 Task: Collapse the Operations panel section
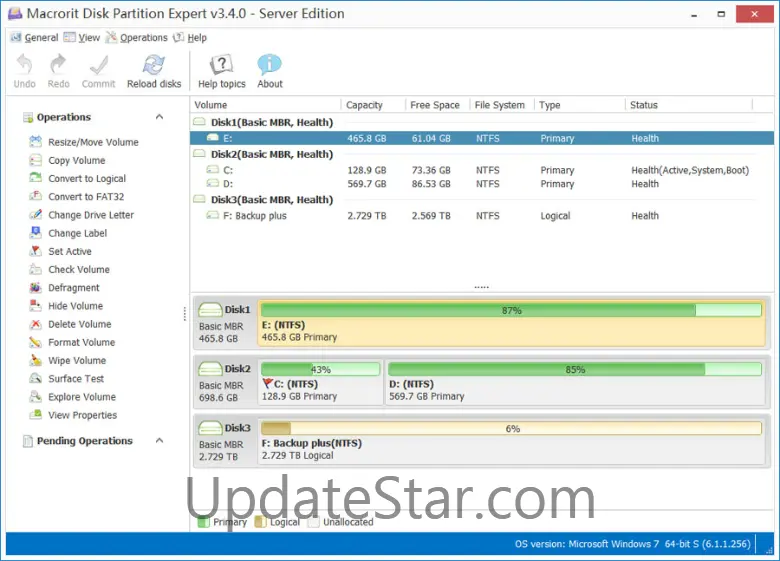click(159, 117)
